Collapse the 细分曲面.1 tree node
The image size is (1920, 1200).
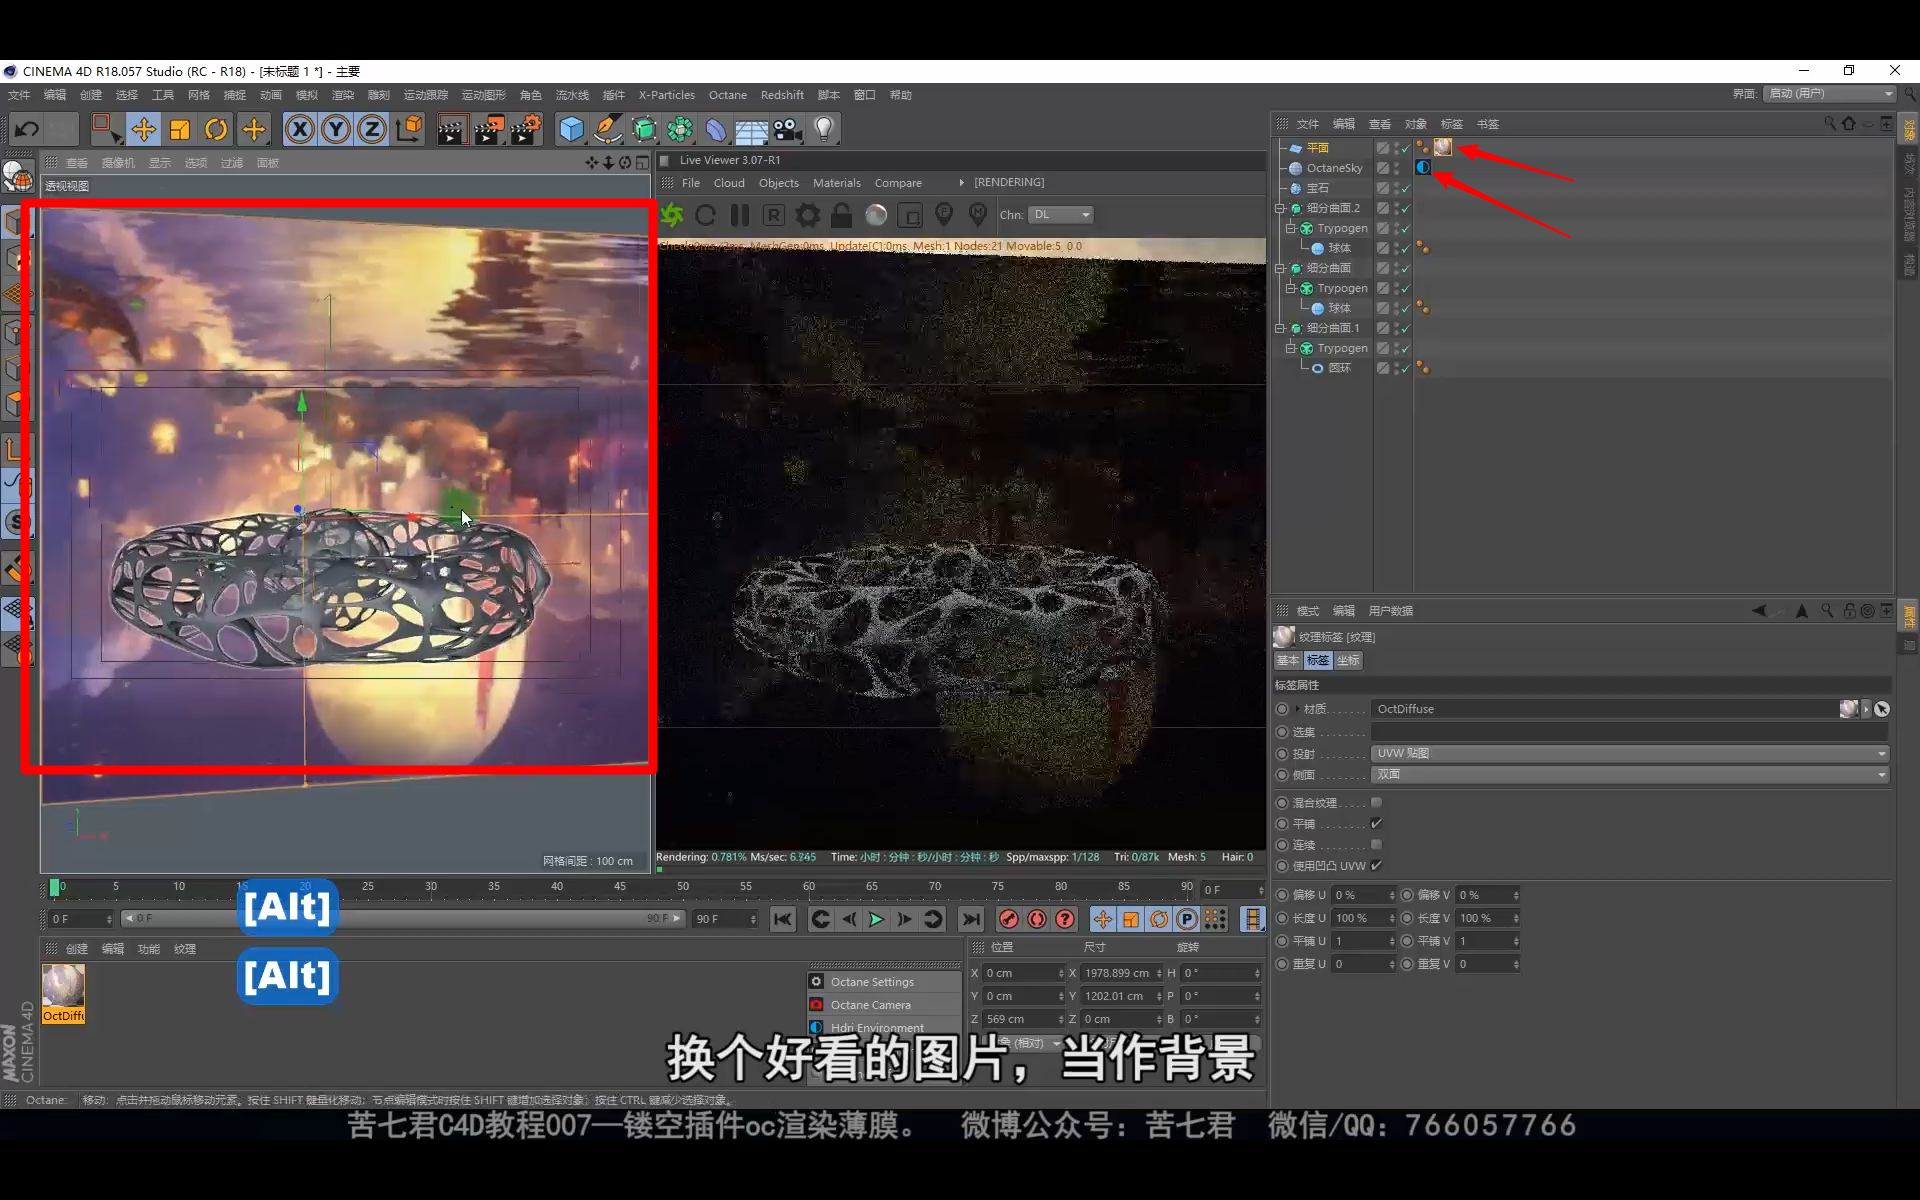1280,328
